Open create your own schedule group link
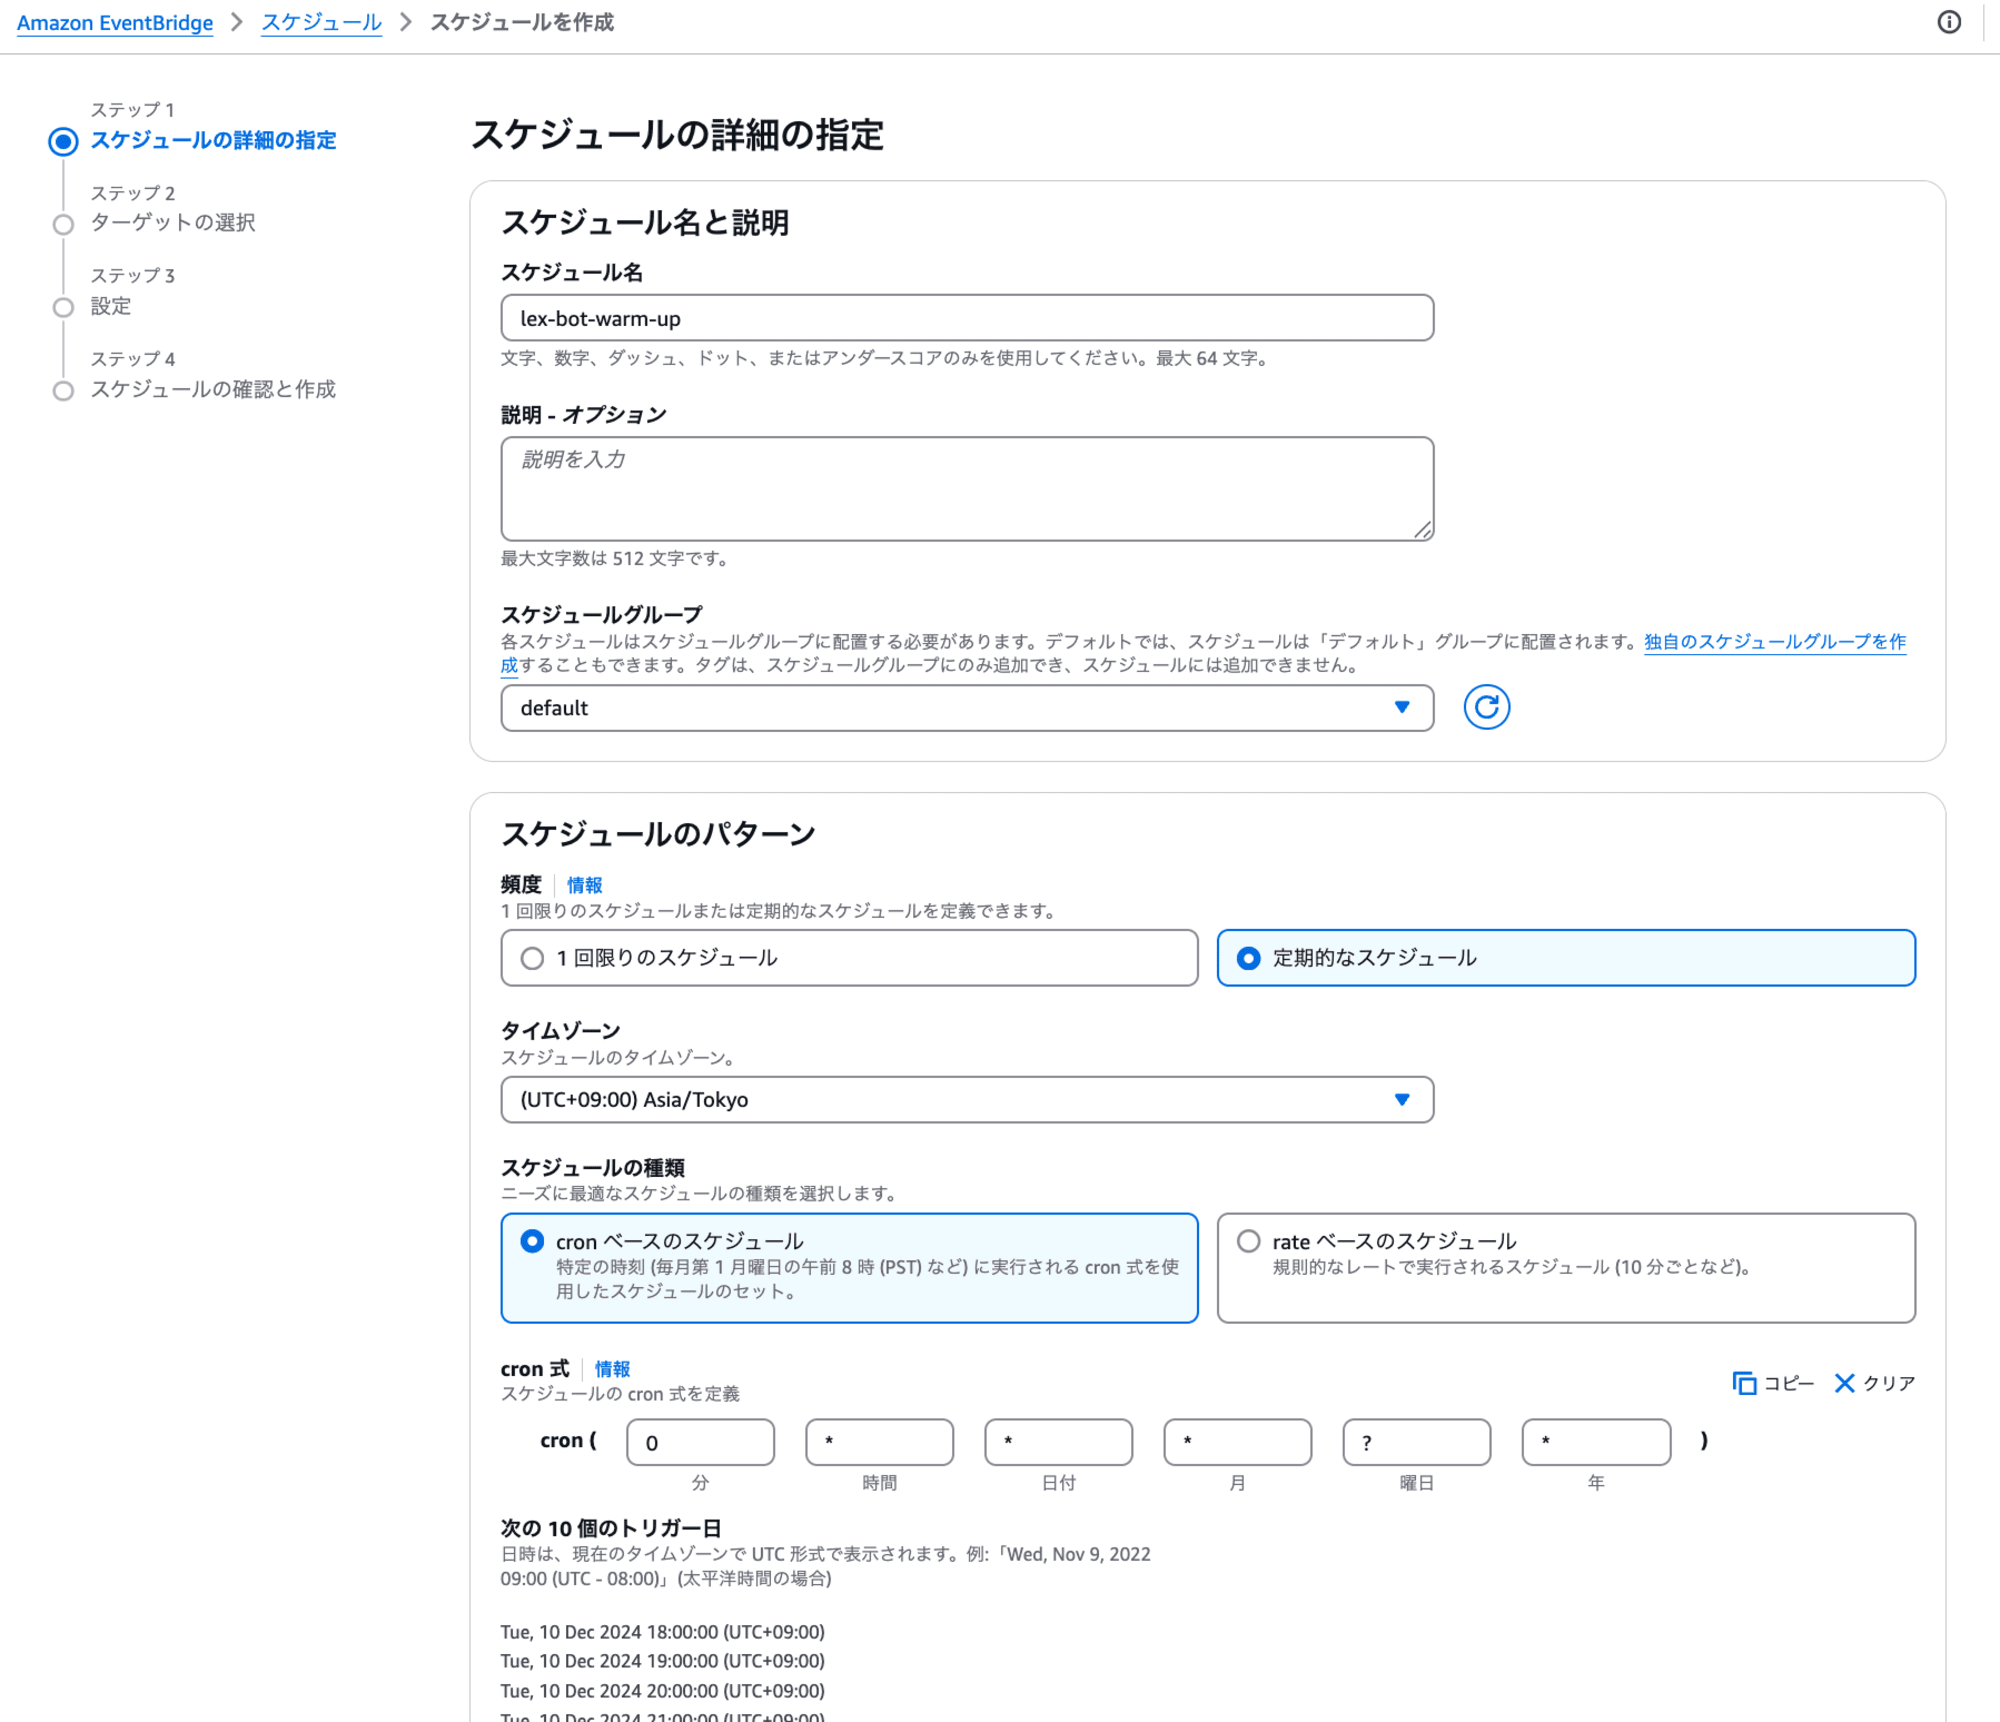Viewport: 2000px width, 1722px height. click(x=1775, y=641)
